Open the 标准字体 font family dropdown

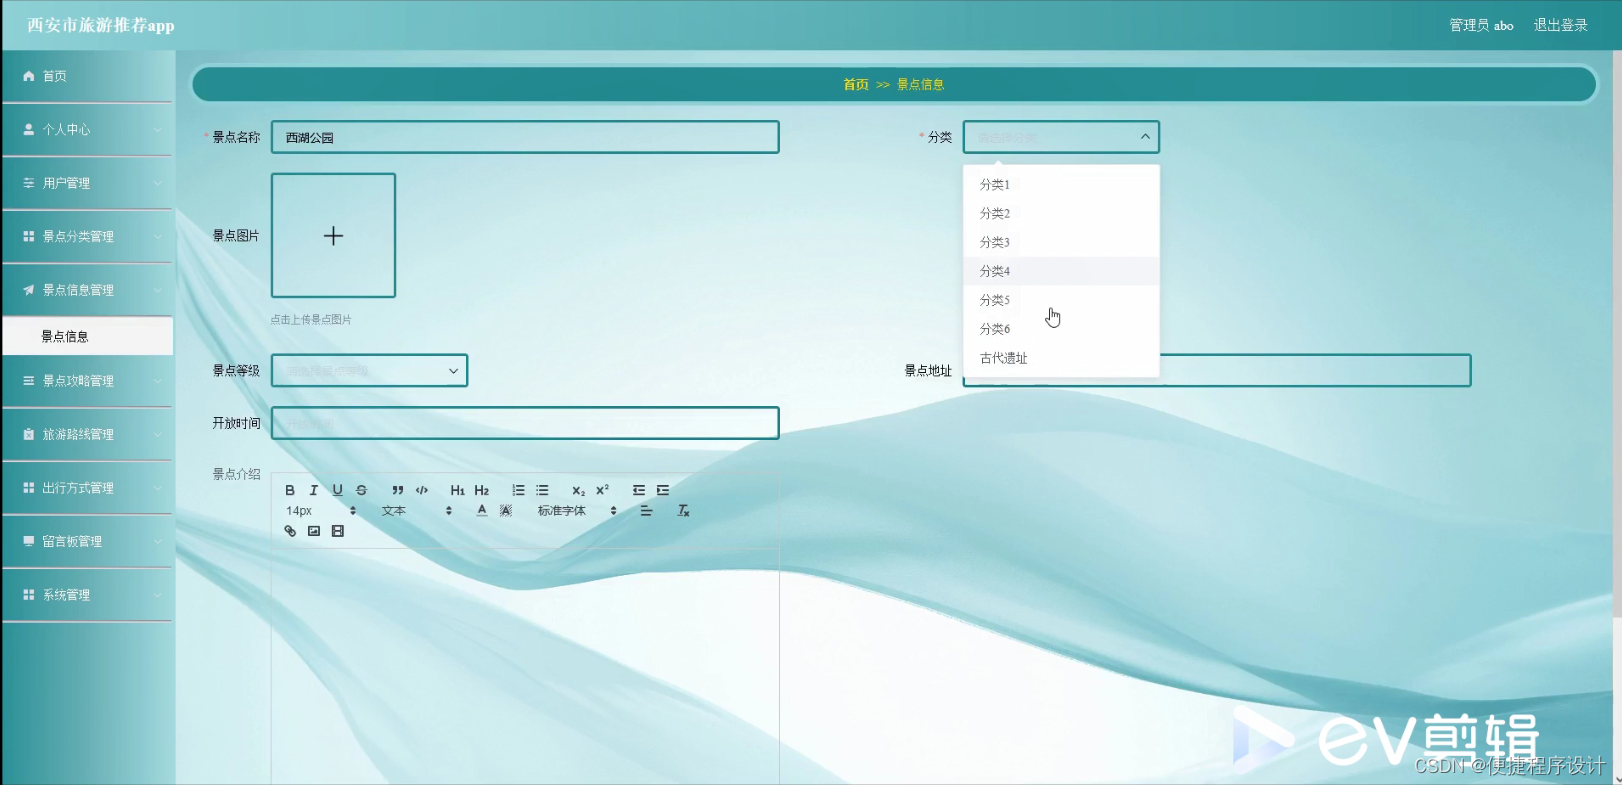(x=577, y=511)
